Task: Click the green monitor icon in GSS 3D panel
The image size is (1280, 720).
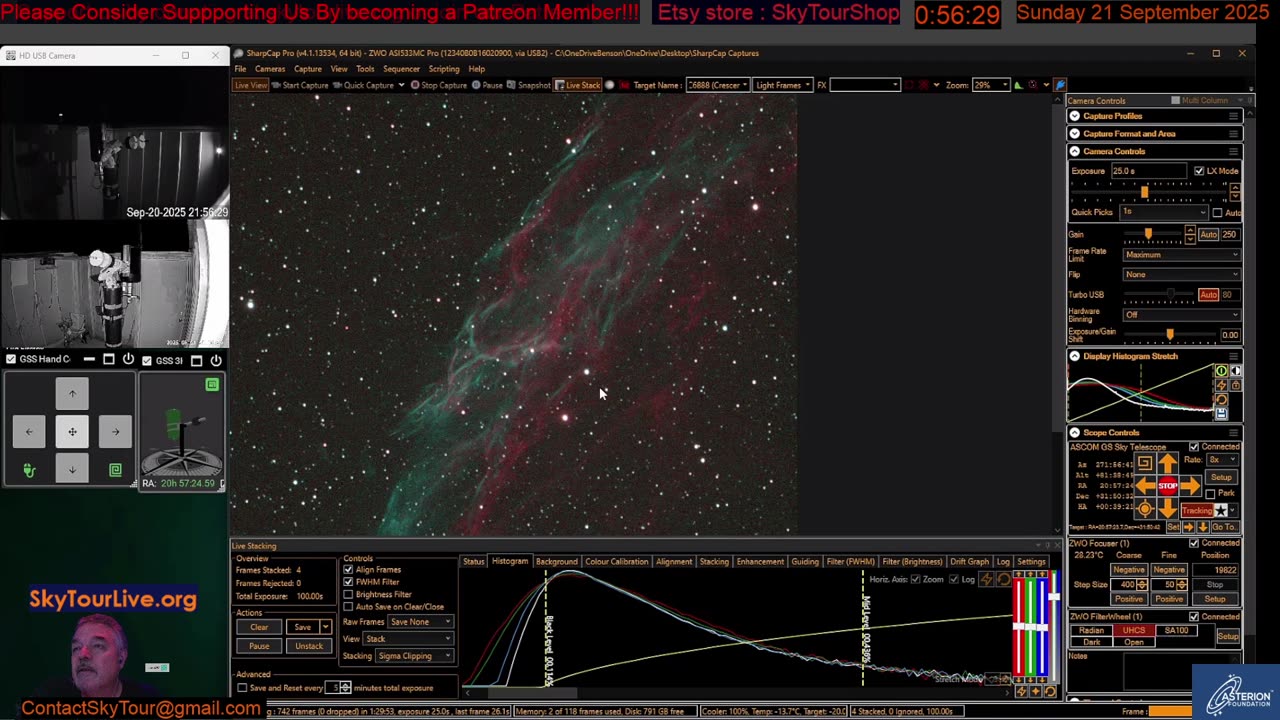Action: pyautogui.click(x=212, y=385)
